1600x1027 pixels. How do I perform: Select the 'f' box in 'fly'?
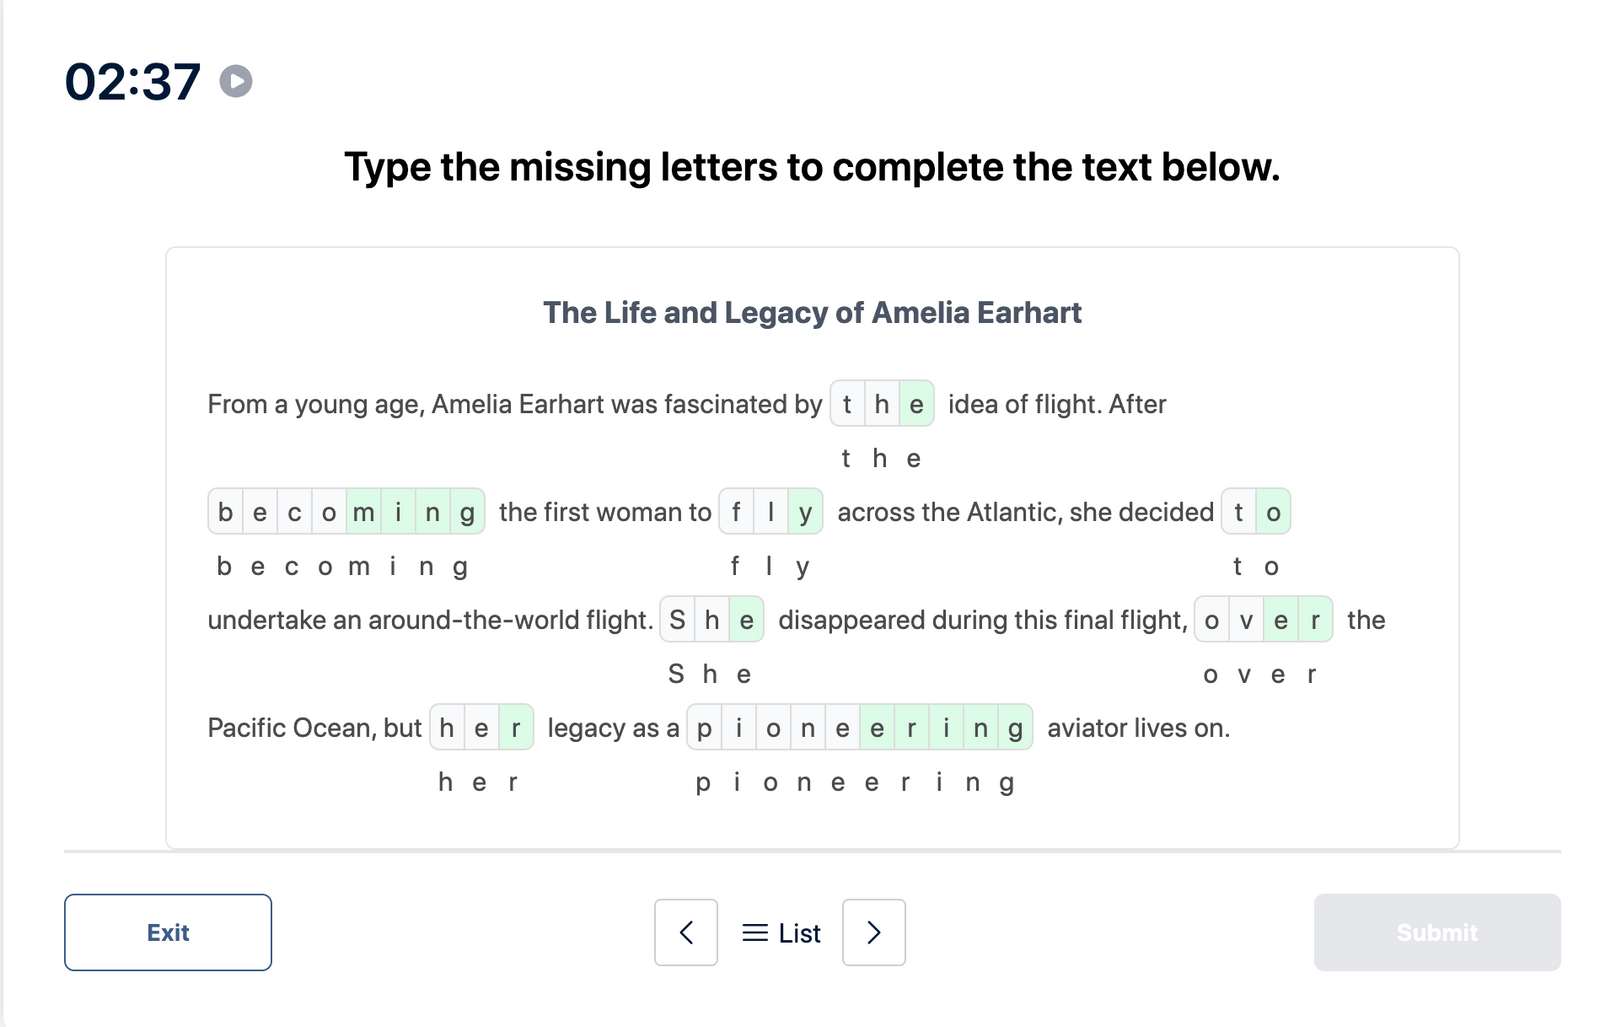click(736, 512)
